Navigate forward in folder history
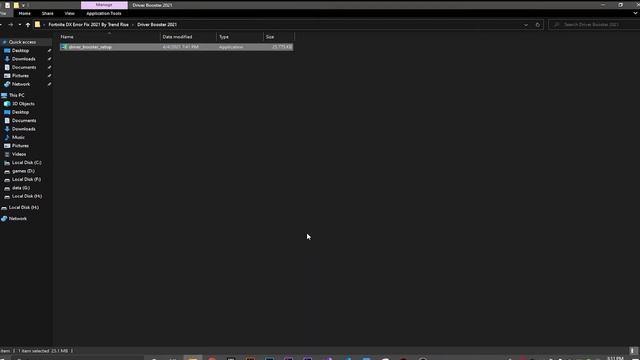 [11, 25]
